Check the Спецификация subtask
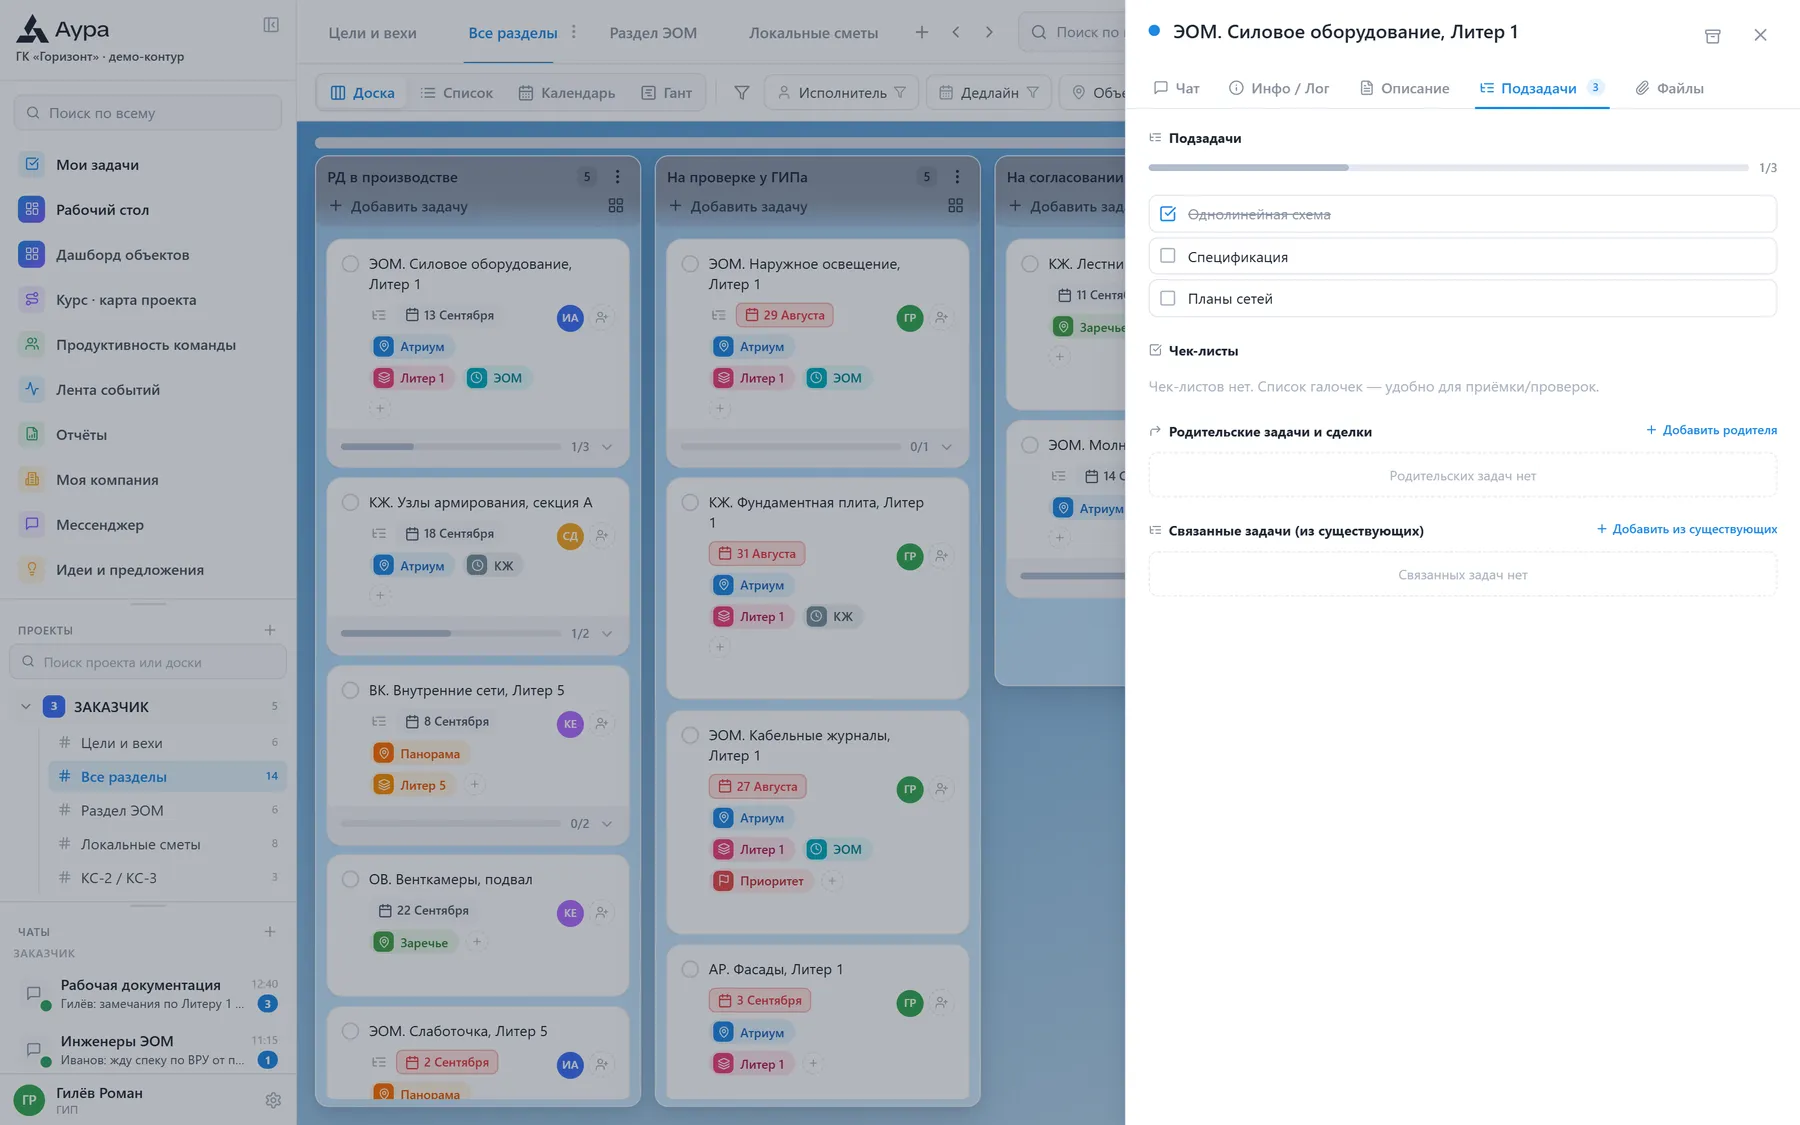 (1168, 256)
